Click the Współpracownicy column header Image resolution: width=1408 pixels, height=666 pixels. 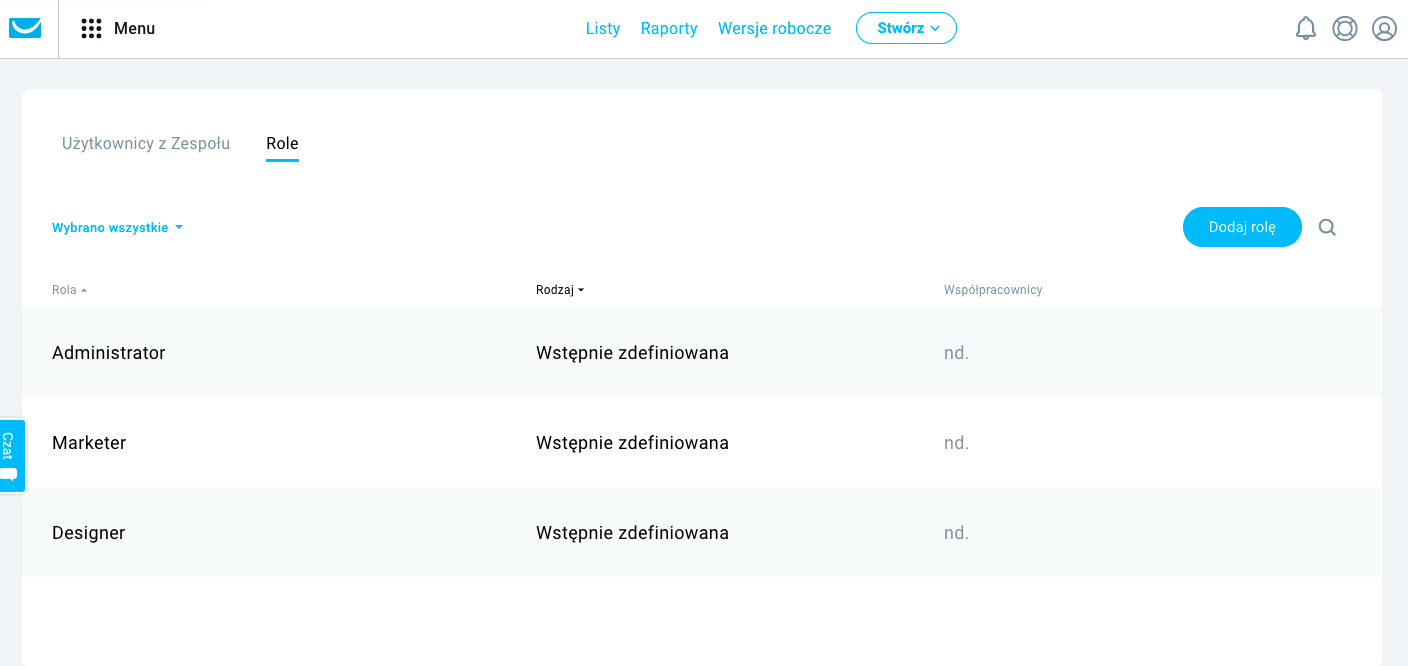click(x=993, y=290)
